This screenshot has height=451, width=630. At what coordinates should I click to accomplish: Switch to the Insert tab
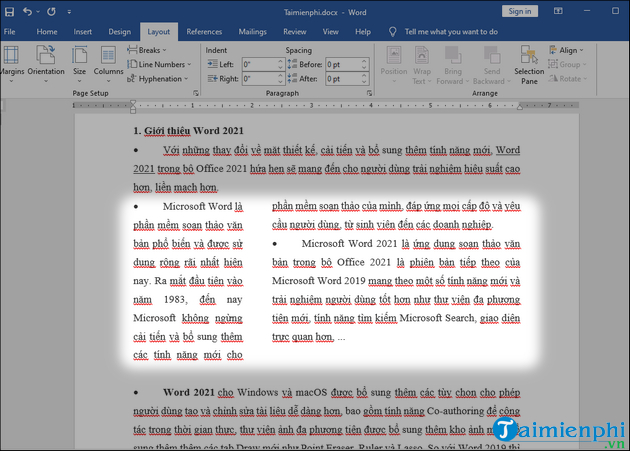tap(82, 32)
